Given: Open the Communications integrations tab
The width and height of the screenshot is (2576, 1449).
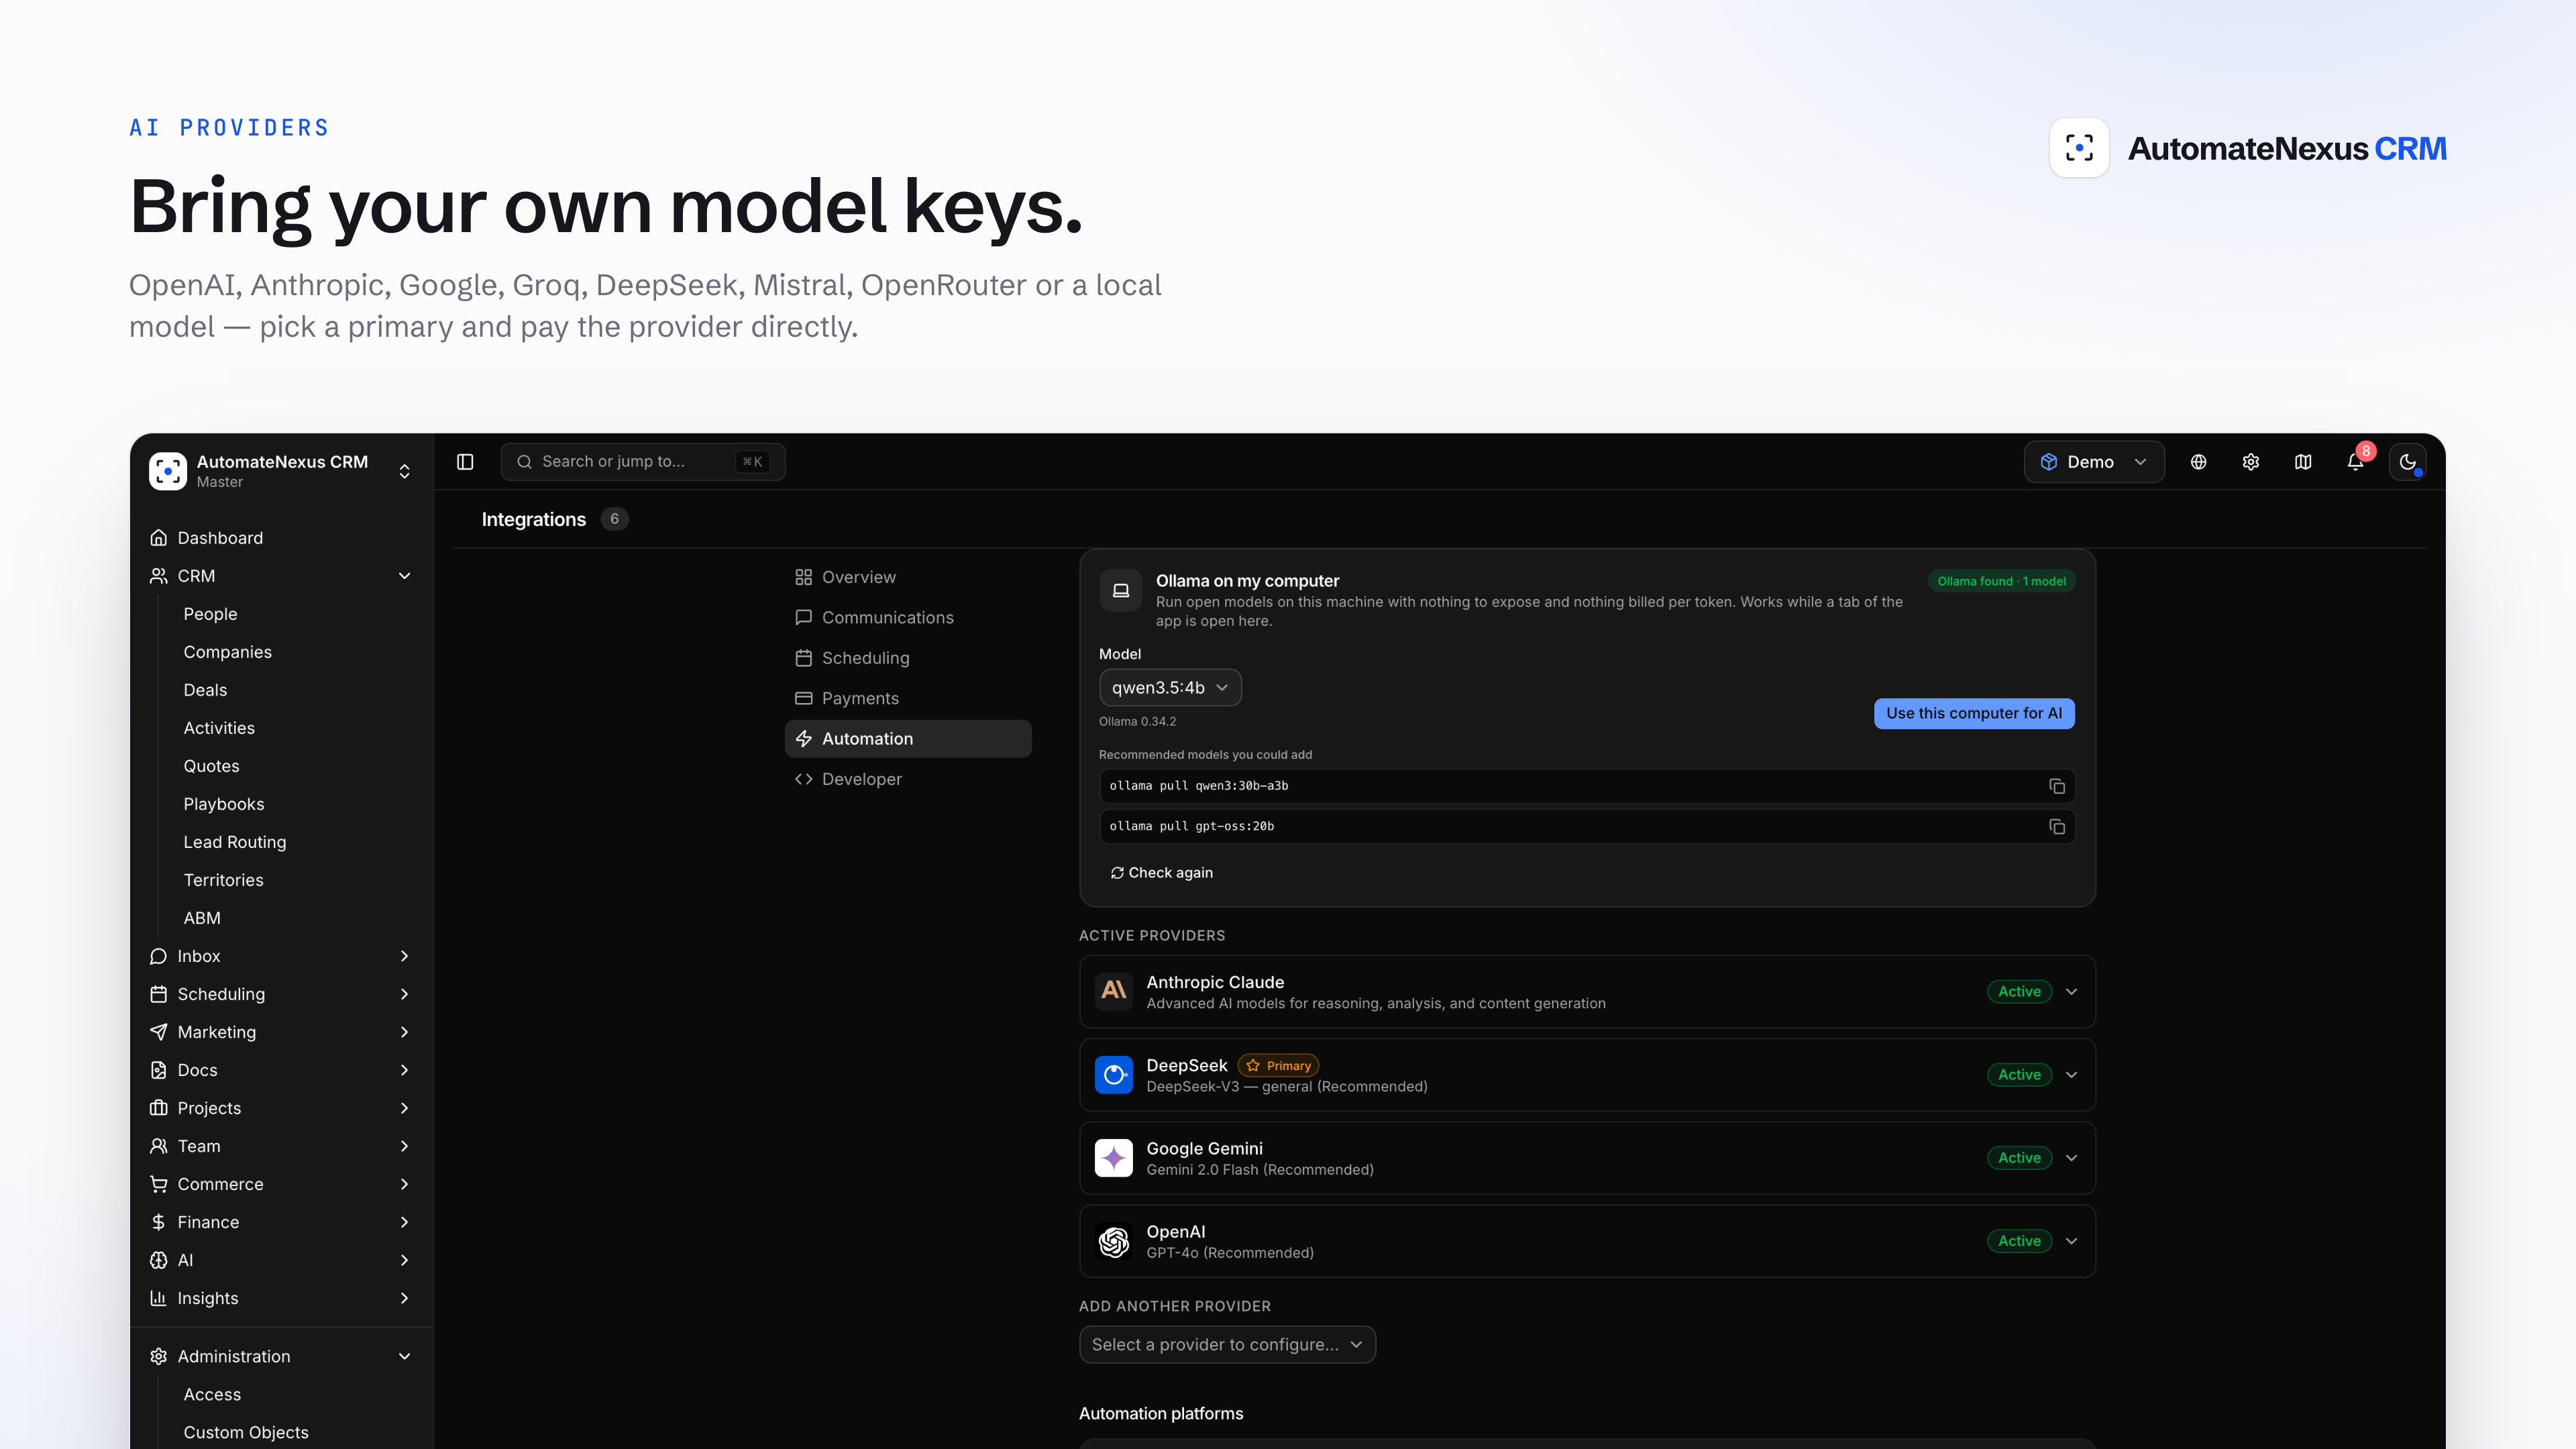Looking at the screenshot, I should click(908, 618).
